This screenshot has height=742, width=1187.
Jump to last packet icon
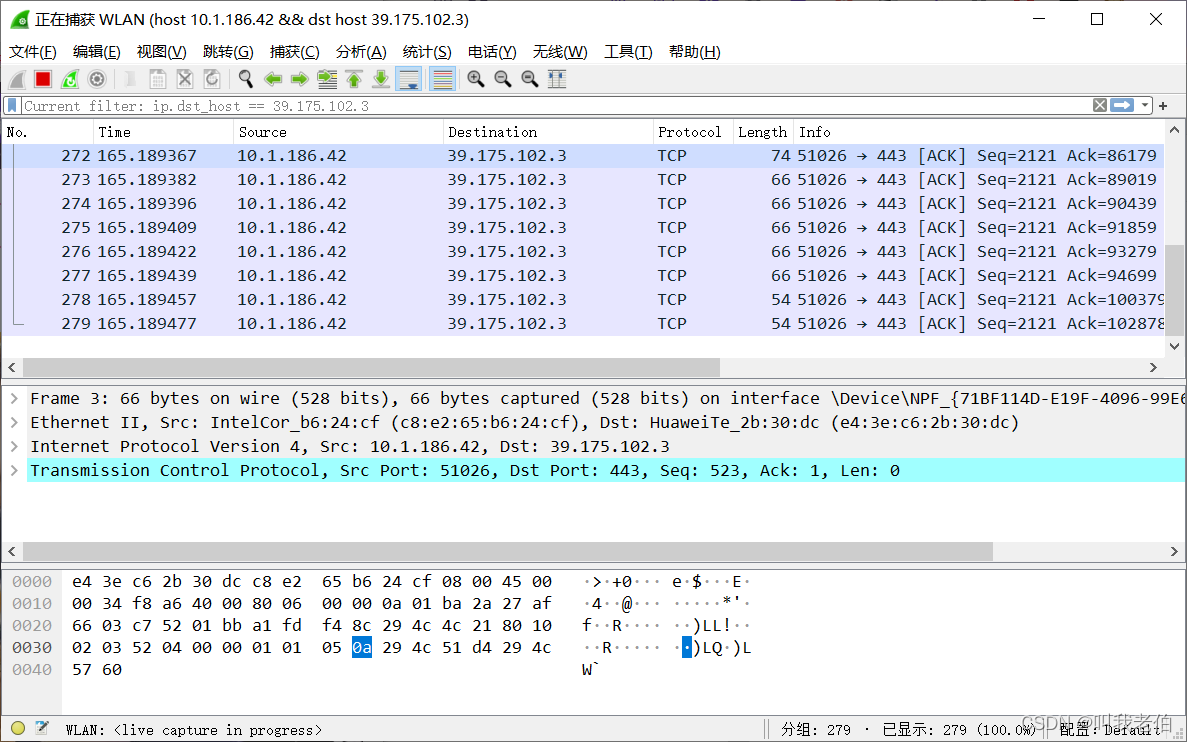tap(382, 79)
